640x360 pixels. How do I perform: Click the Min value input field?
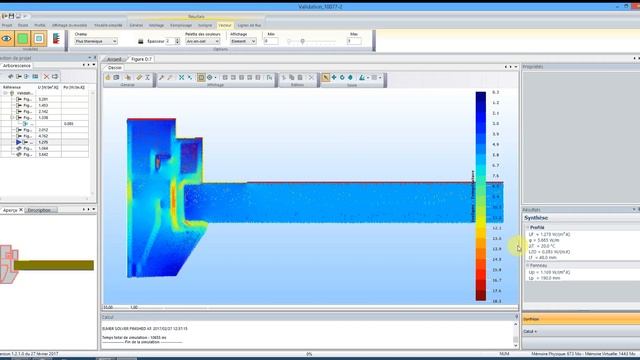tap(271, 41)
